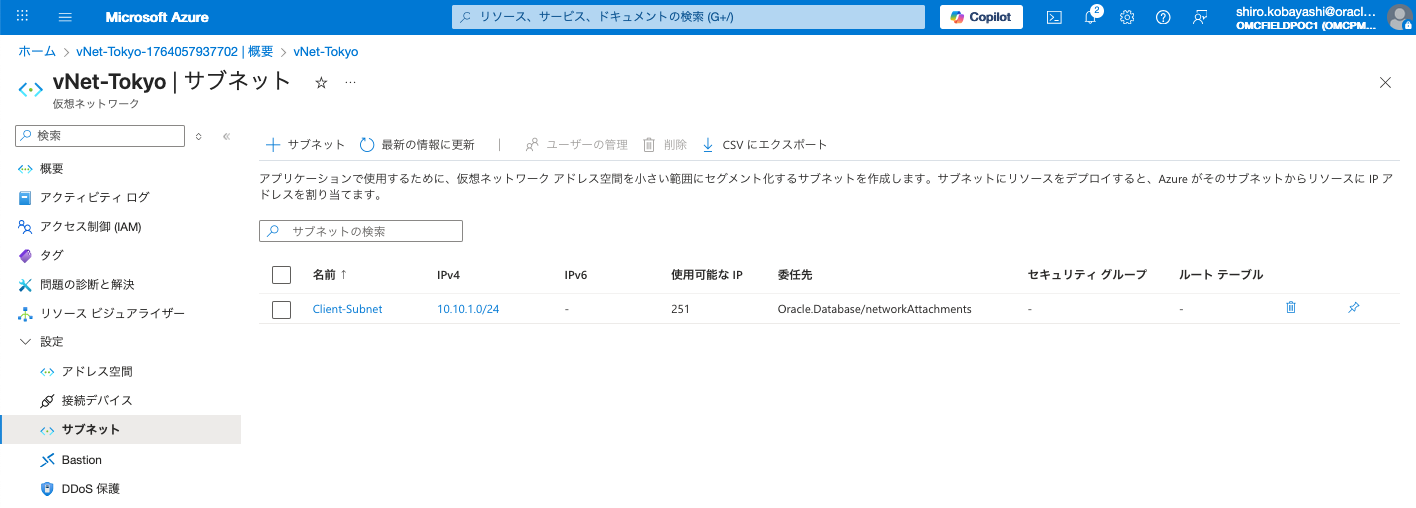Open the vNet-Tokyo breadcrumb link
The width and height of the screenshot is (1416, 508).
326,51
